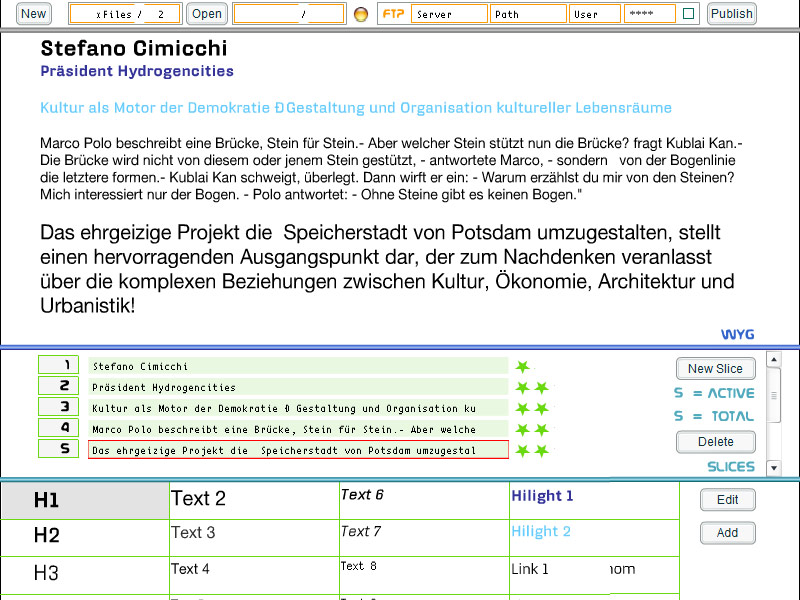This screenshot has height=600, width=800.
Task: Click the orange status ball icon
Action: tap(361, 14)
